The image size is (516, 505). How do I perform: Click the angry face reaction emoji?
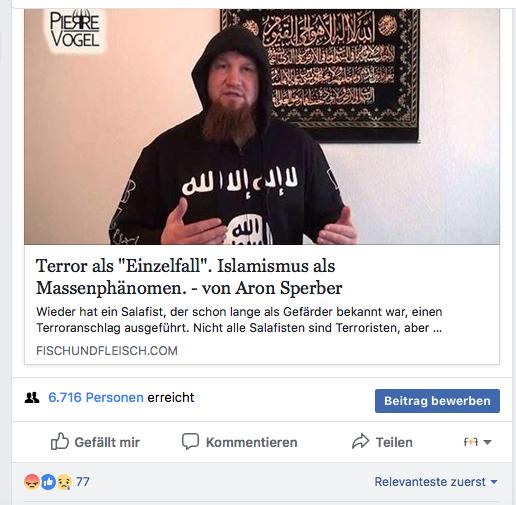tap(32, 482)
